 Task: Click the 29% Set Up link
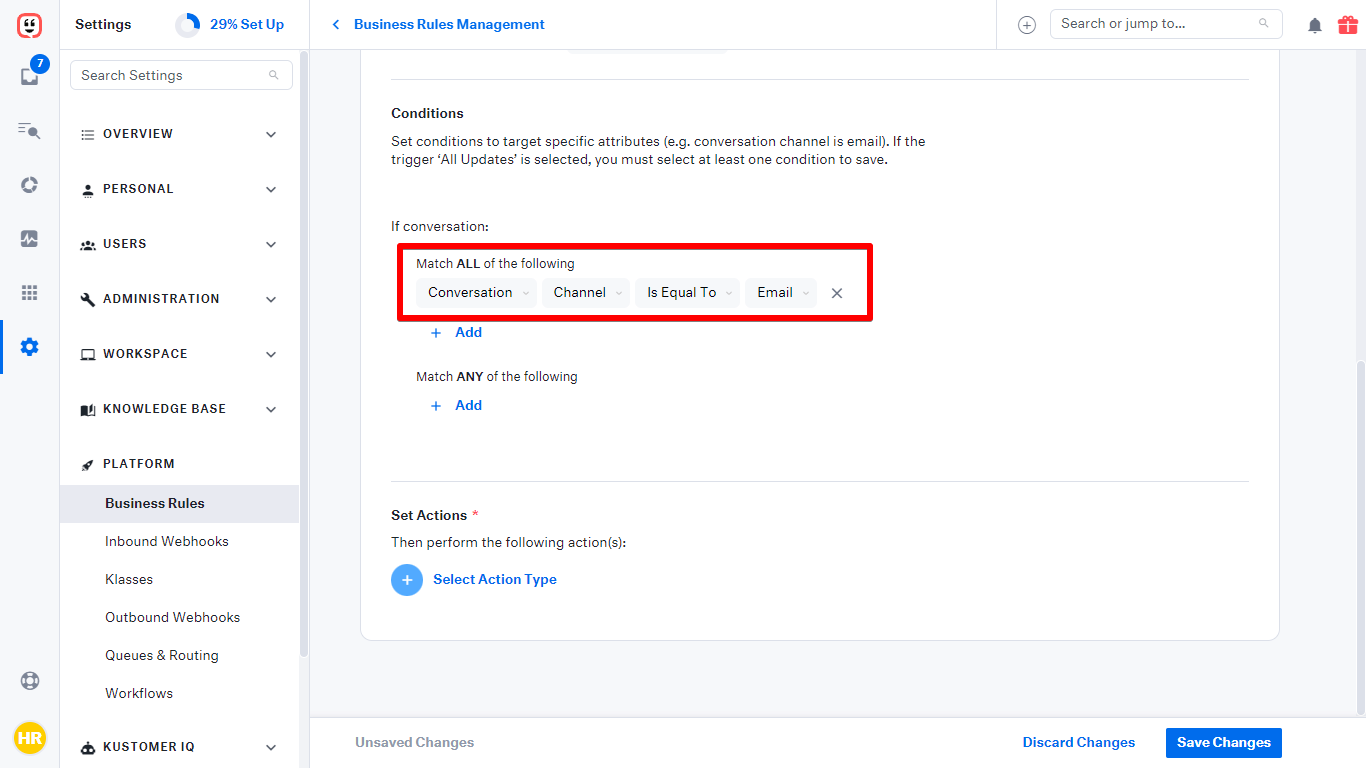(247, 25)
